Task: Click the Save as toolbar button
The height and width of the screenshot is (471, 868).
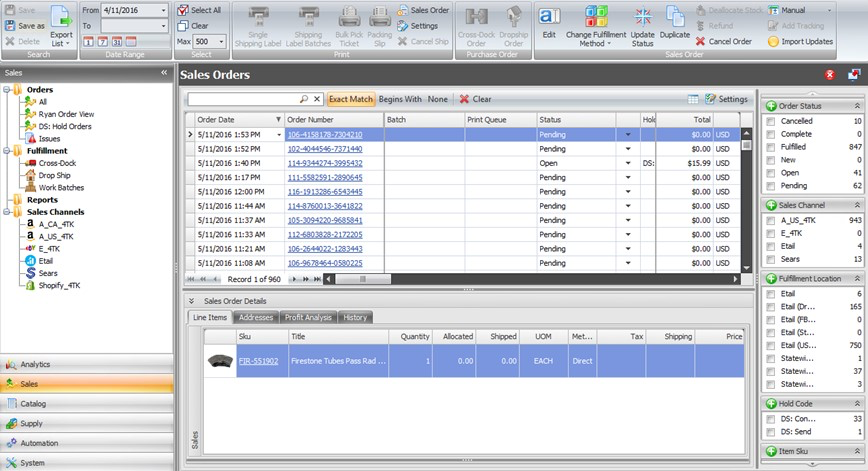Action: point(25,25)
